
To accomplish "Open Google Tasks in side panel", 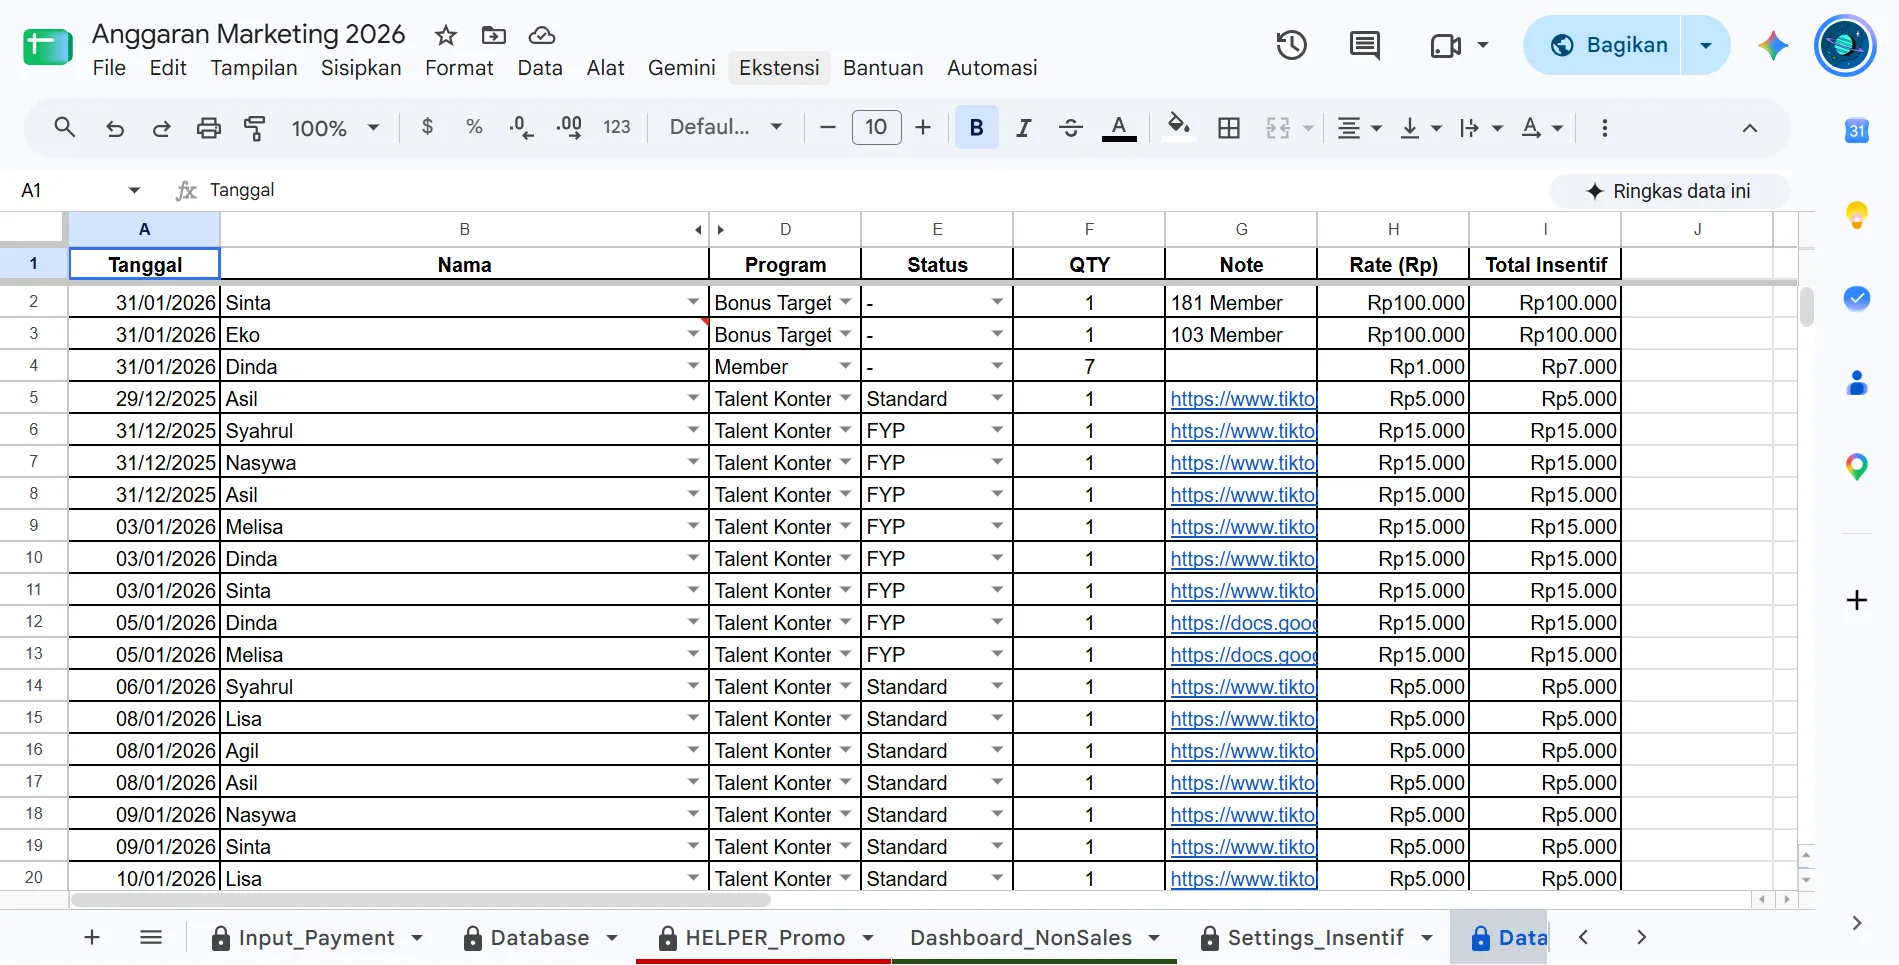I will [1857, 298].
